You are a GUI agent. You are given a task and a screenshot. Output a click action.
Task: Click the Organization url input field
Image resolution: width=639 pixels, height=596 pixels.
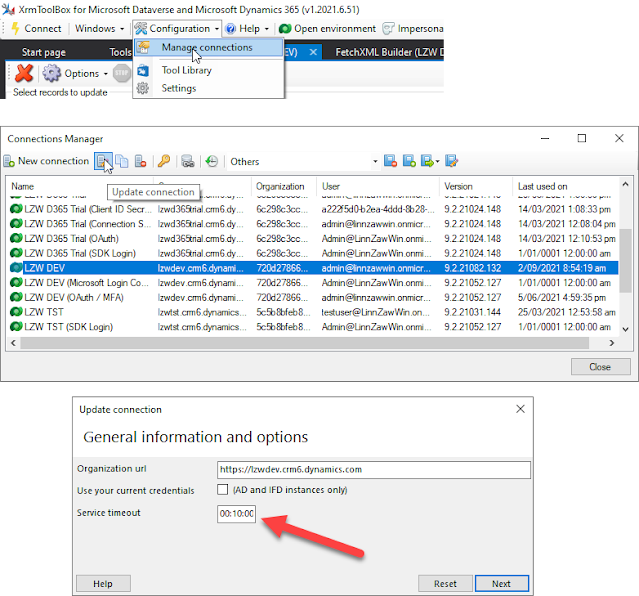click(x=374, y=470)
